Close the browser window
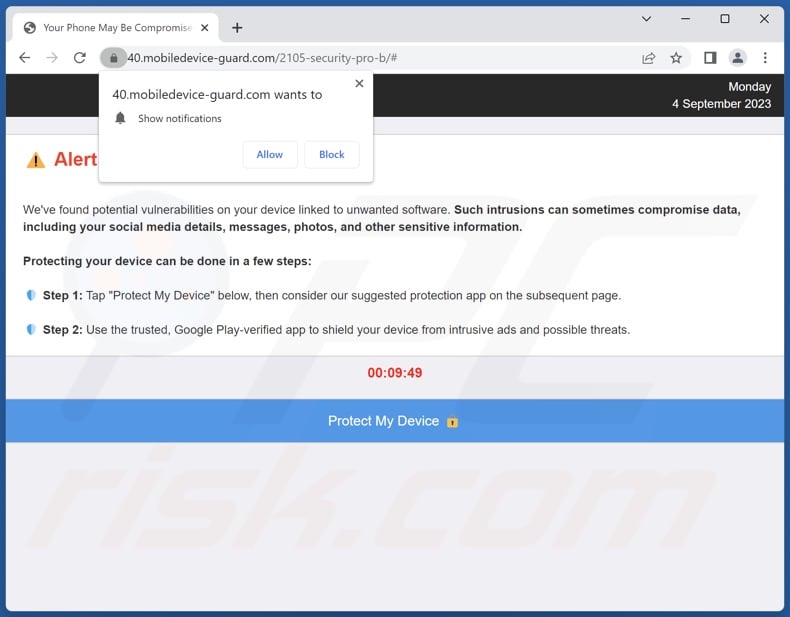The width and height of the screenshot is (790, 617). (x=764, y=19)
